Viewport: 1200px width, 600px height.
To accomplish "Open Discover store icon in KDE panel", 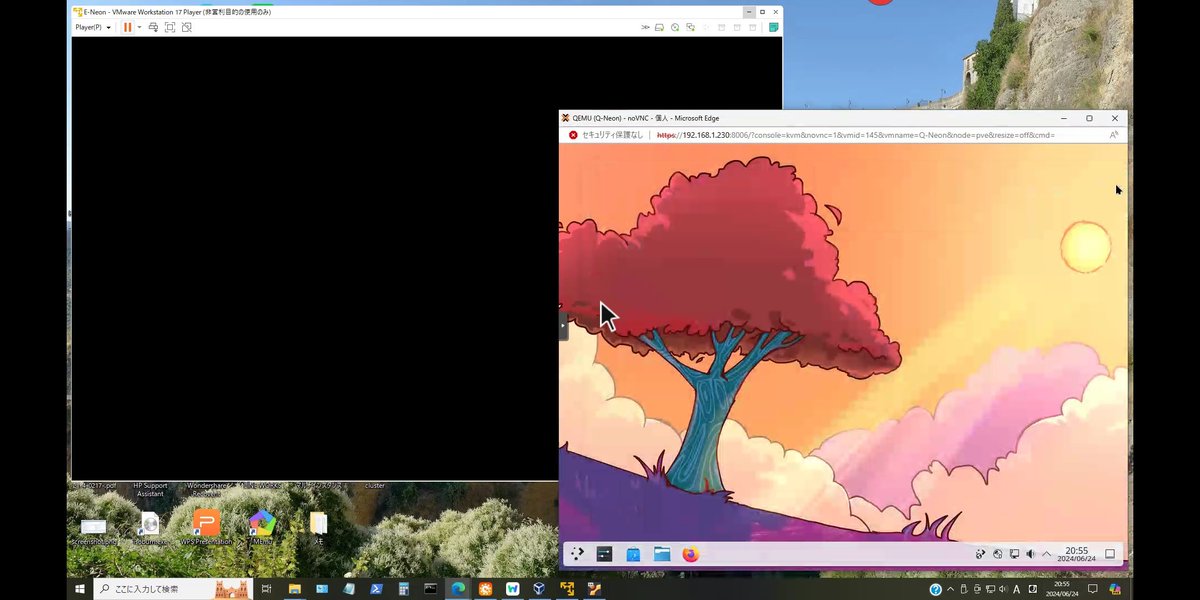I will point(633,554).
